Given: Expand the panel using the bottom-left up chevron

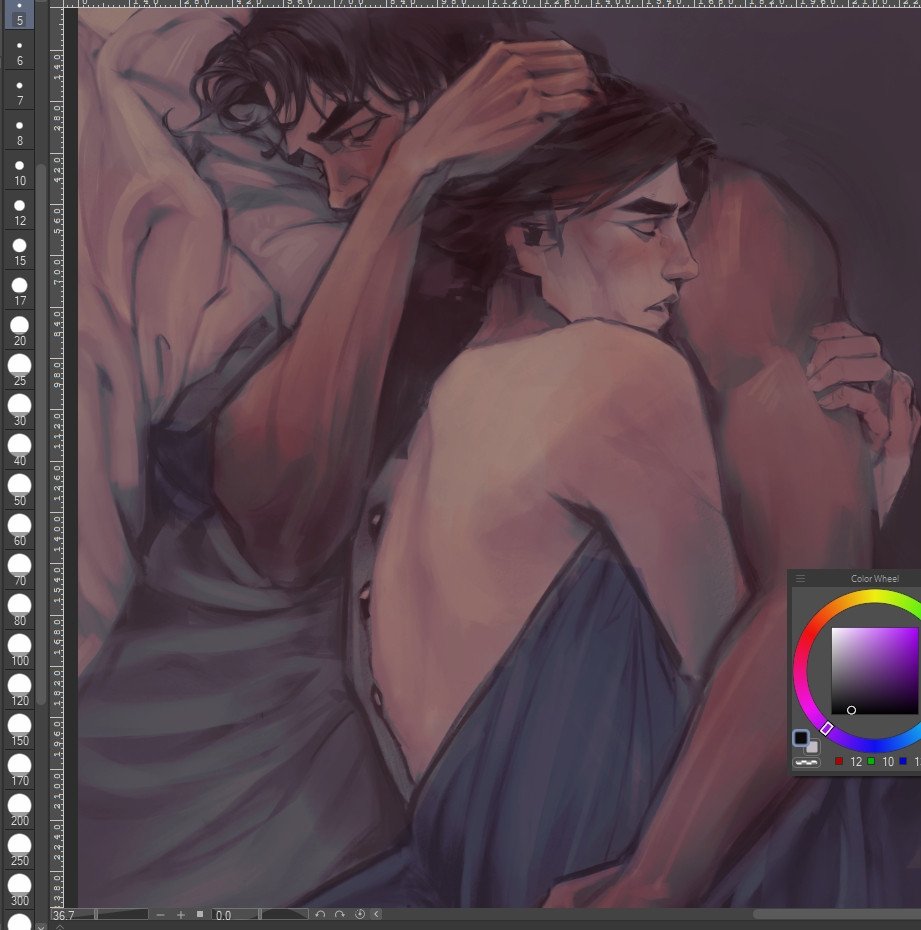Looking at the screenshot, I should point(59,926).
